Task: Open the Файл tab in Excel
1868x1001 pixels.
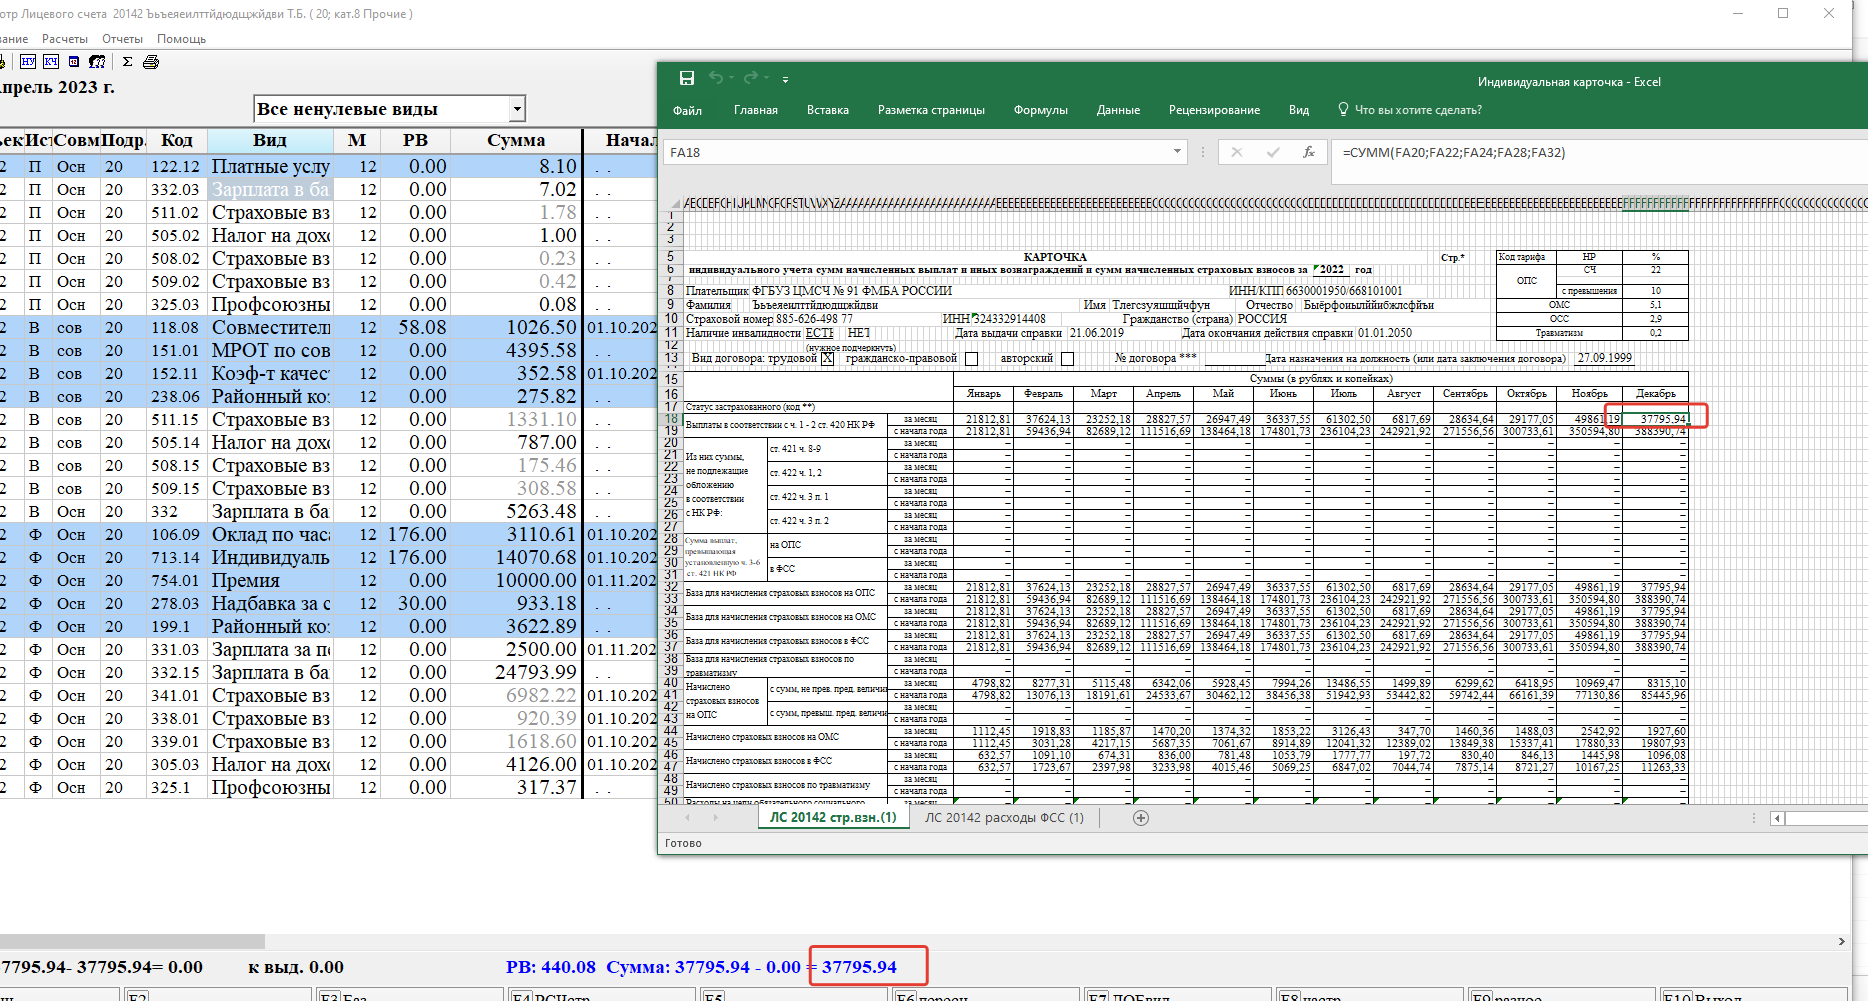Action: pos(687,110)
